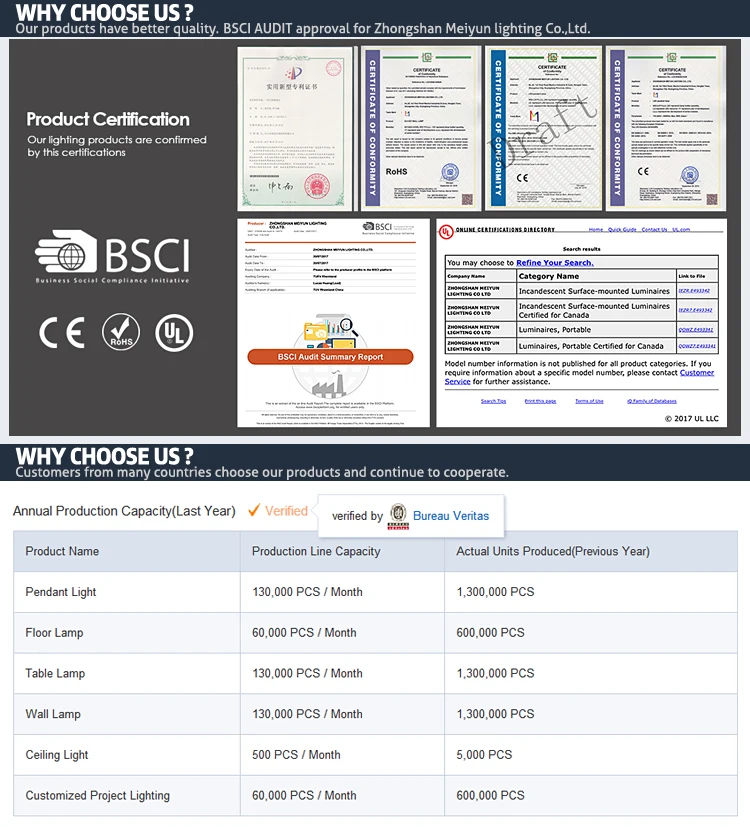750x827 pixels.
Task: Open the Chinese utility patent certificate thumbnail
Action: [295, 129]
